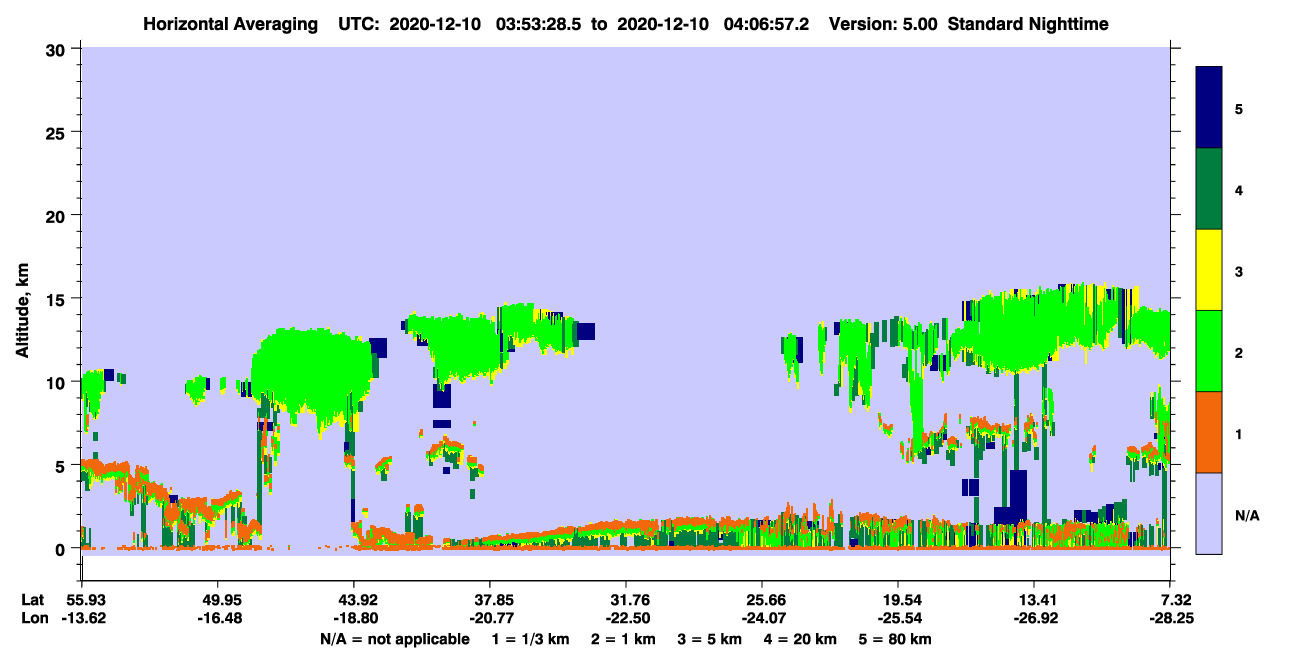Click the dark green colorbar segment labeled 4
The width and height of the screenshot is (1300, 667).
point(1209,189)
